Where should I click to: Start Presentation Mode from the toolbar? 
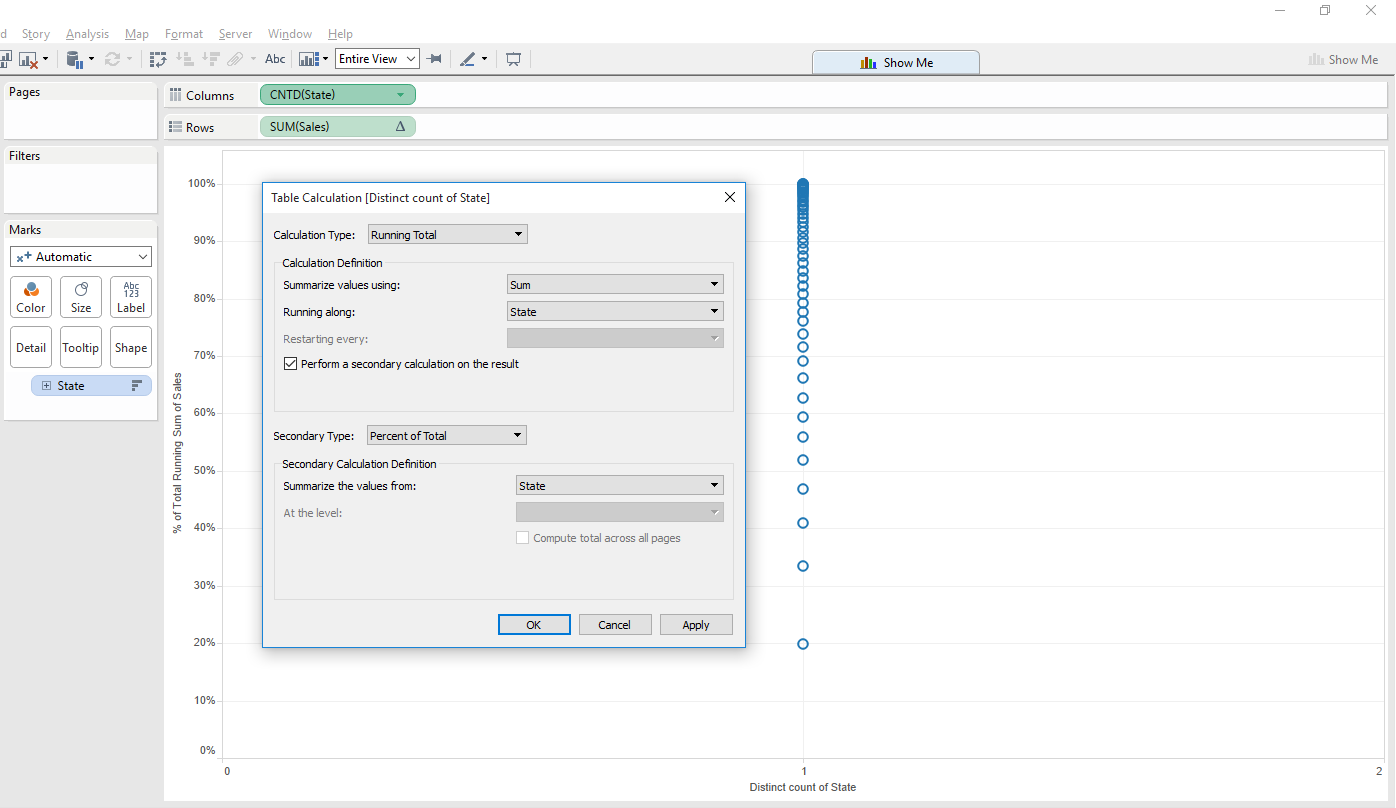pyautogui.click(x=513, y=59)
